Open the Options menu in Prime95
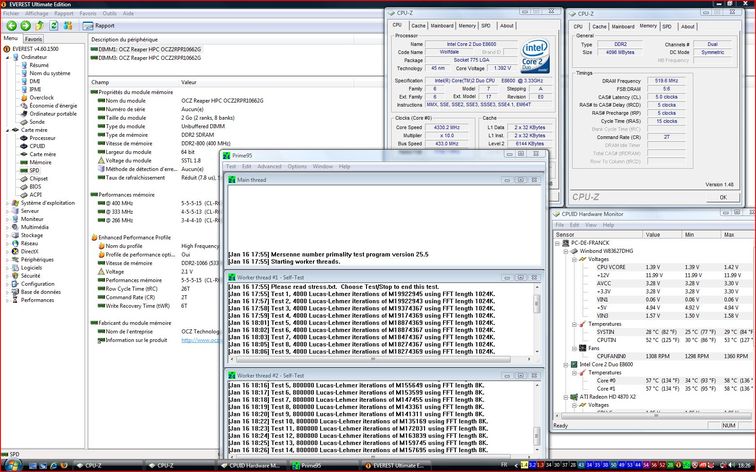Image resolution: width=756 pixels, height=472 pixels. click(x=297, y=166)
